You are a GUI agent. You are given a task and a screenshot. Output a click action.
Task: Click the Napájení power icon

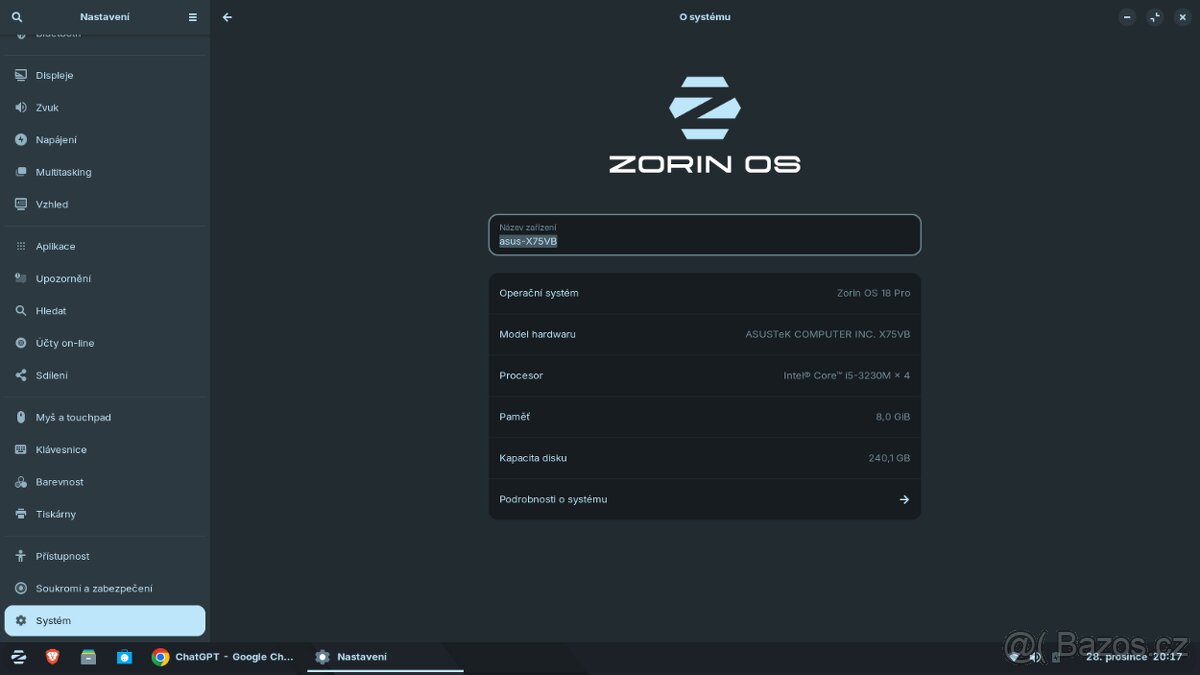point(21,140)
